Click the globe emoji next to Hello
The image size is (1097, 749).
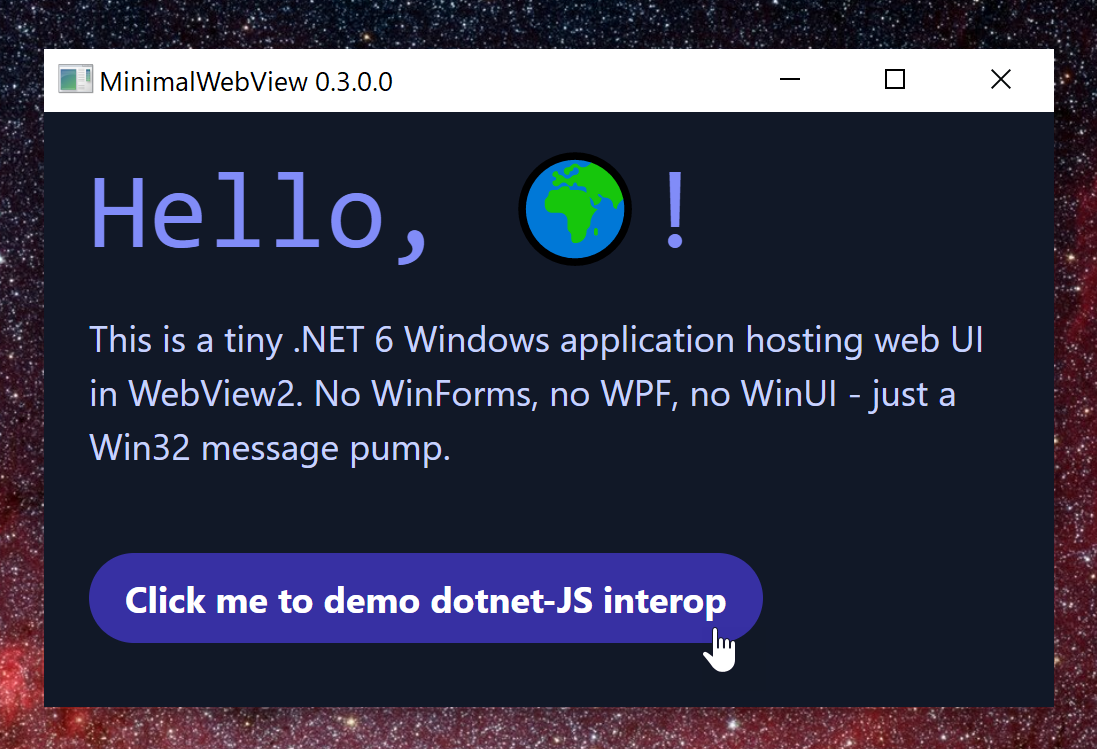click(574, 208)
